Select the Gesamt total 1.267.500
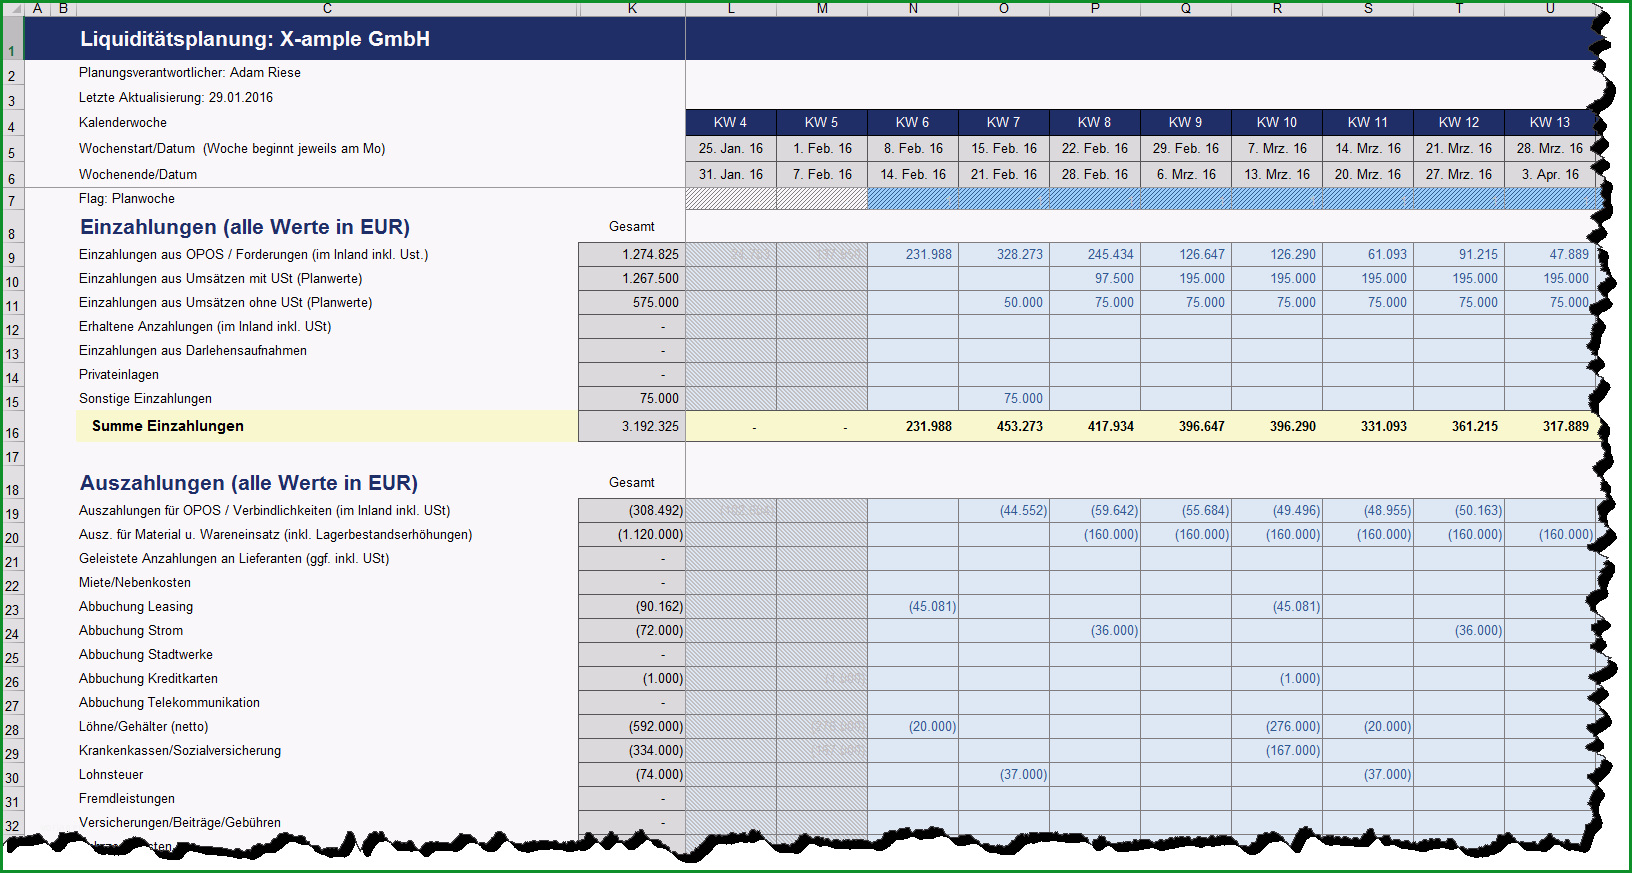Screen dimensions: 1632x873 632,278
